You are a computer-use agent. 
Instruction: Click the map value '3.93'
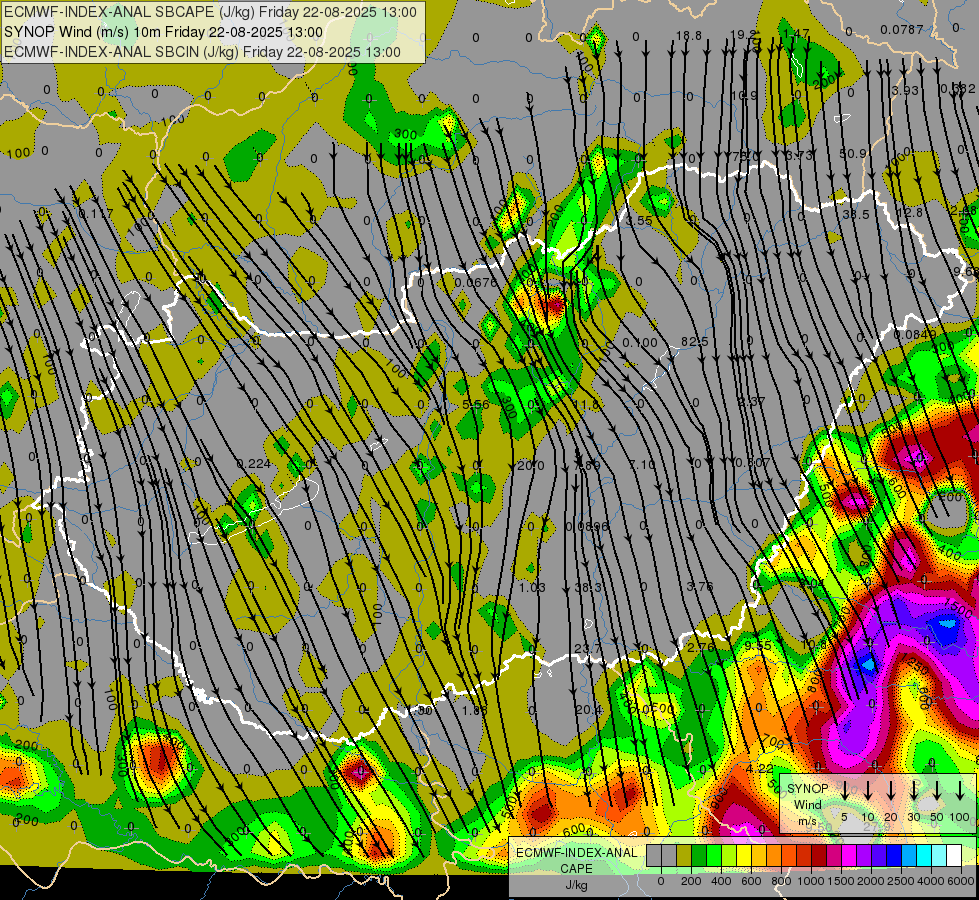tap(905, 91)
